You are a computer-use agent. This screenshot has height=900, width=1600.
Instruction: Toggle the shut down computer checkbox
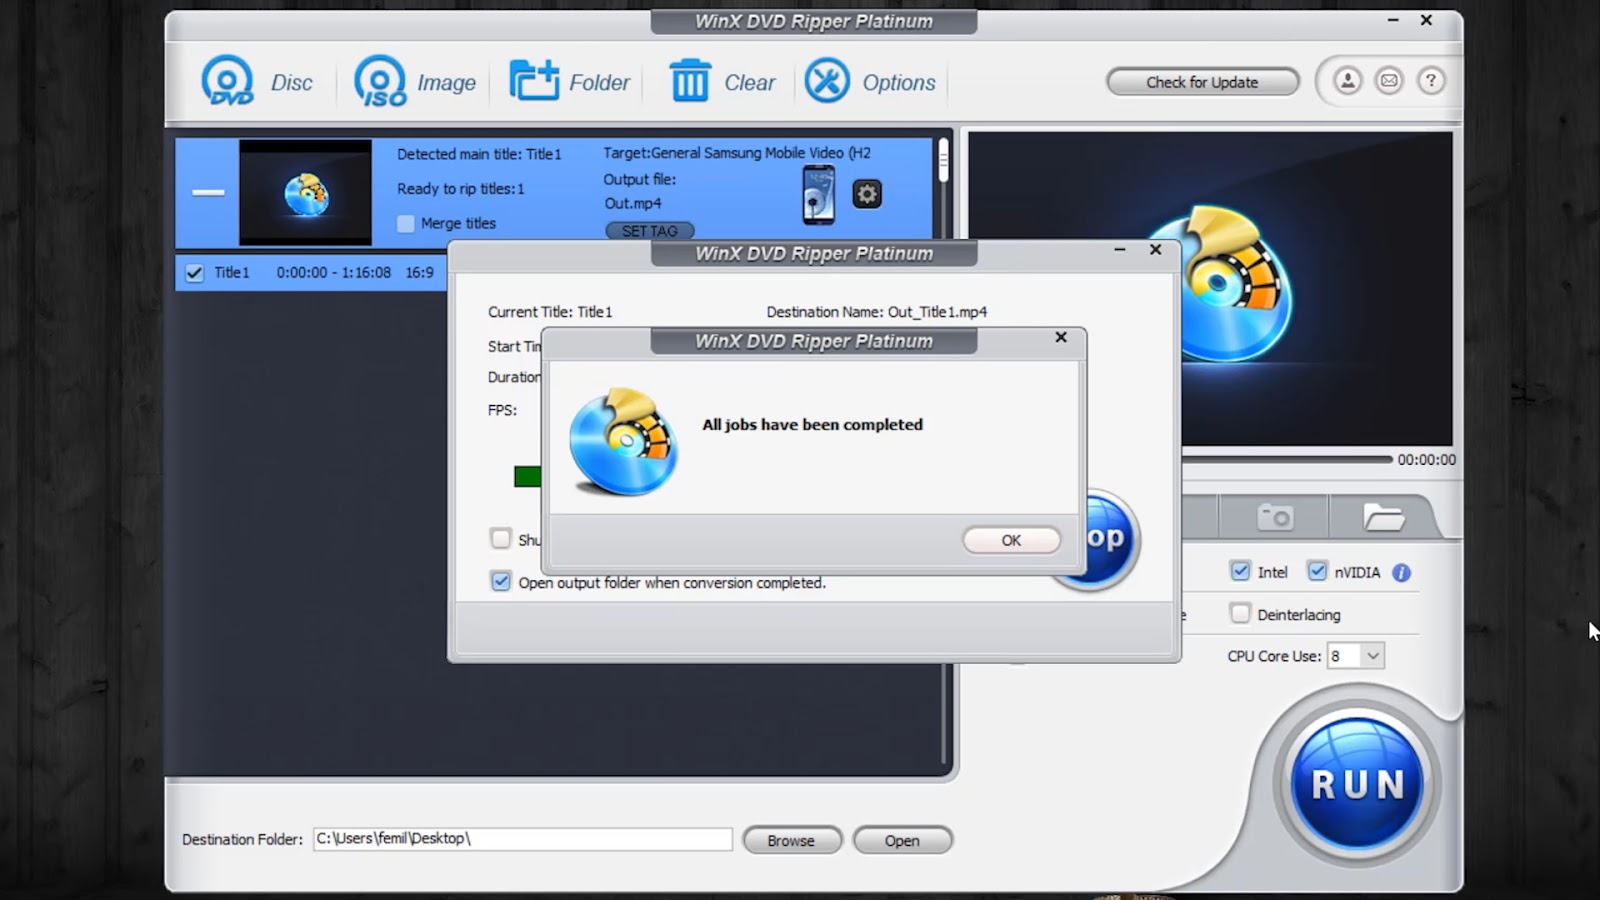point(501,538)
